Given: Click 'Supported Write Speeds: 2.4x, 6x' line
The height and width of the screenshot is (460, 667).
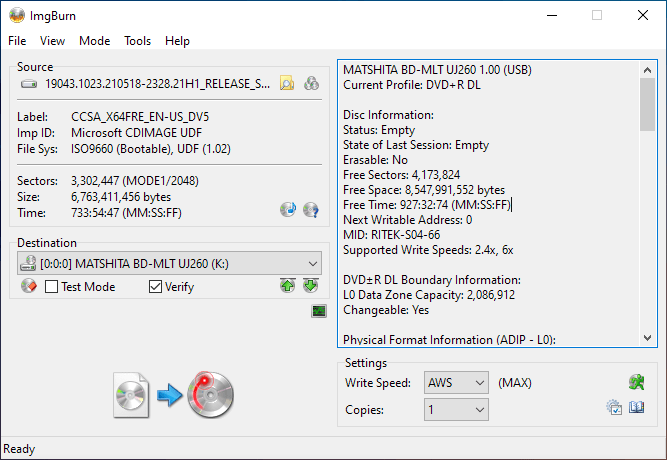Looking at the screenshot, I should 428,250.
